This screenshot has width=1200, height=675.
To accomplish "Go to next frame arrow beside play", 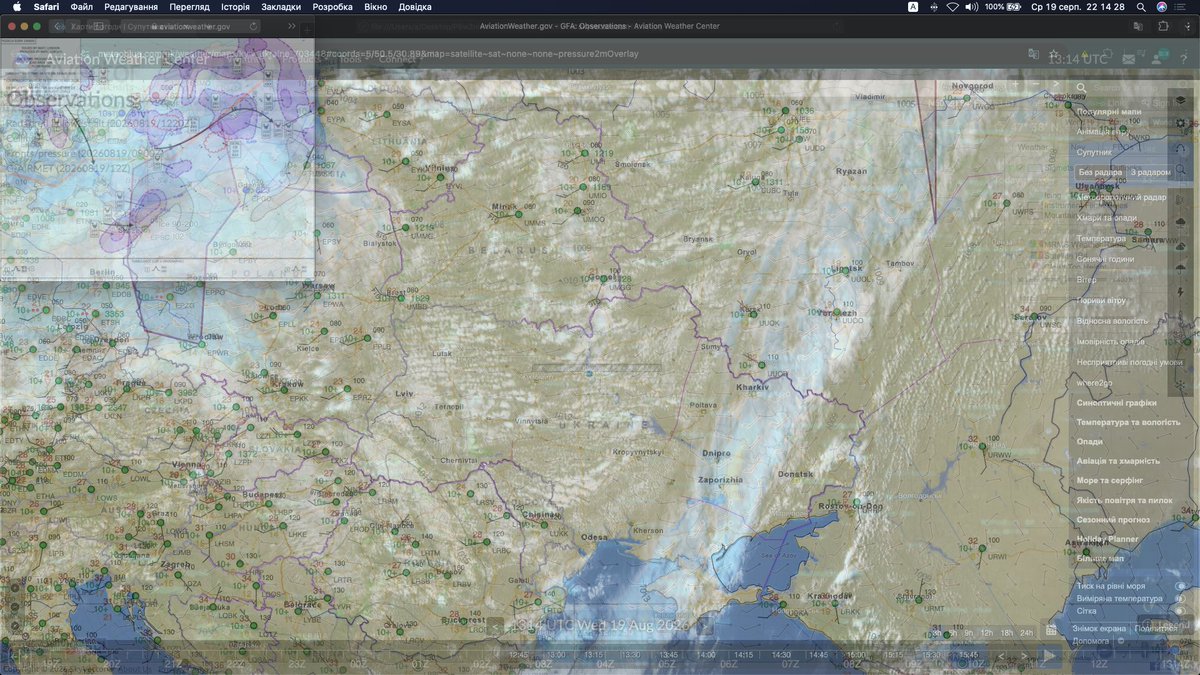I will (1024, 656).
